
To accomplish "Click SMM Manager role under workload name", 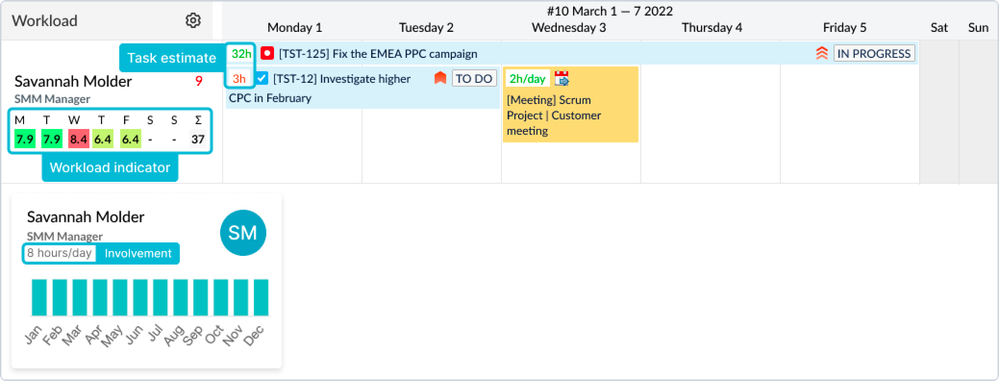I will pyautogui.click(x=52, y=99).
